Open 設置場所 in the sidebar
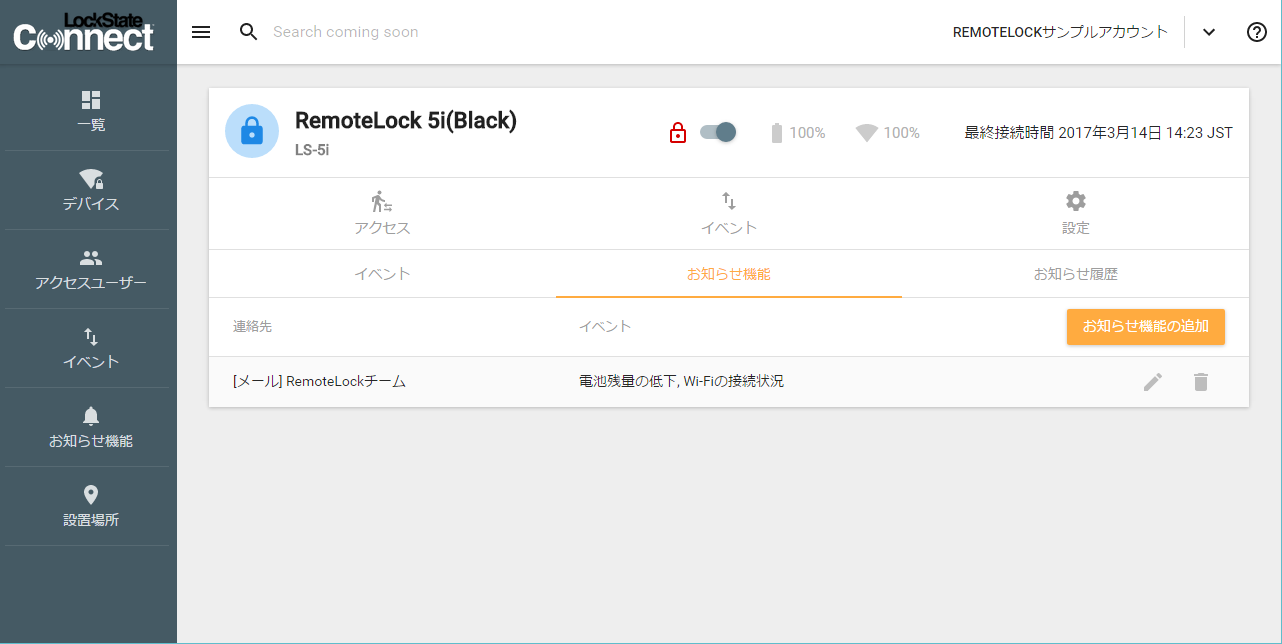The height and width of the screenshot is (644, 1282). (91, 506)
